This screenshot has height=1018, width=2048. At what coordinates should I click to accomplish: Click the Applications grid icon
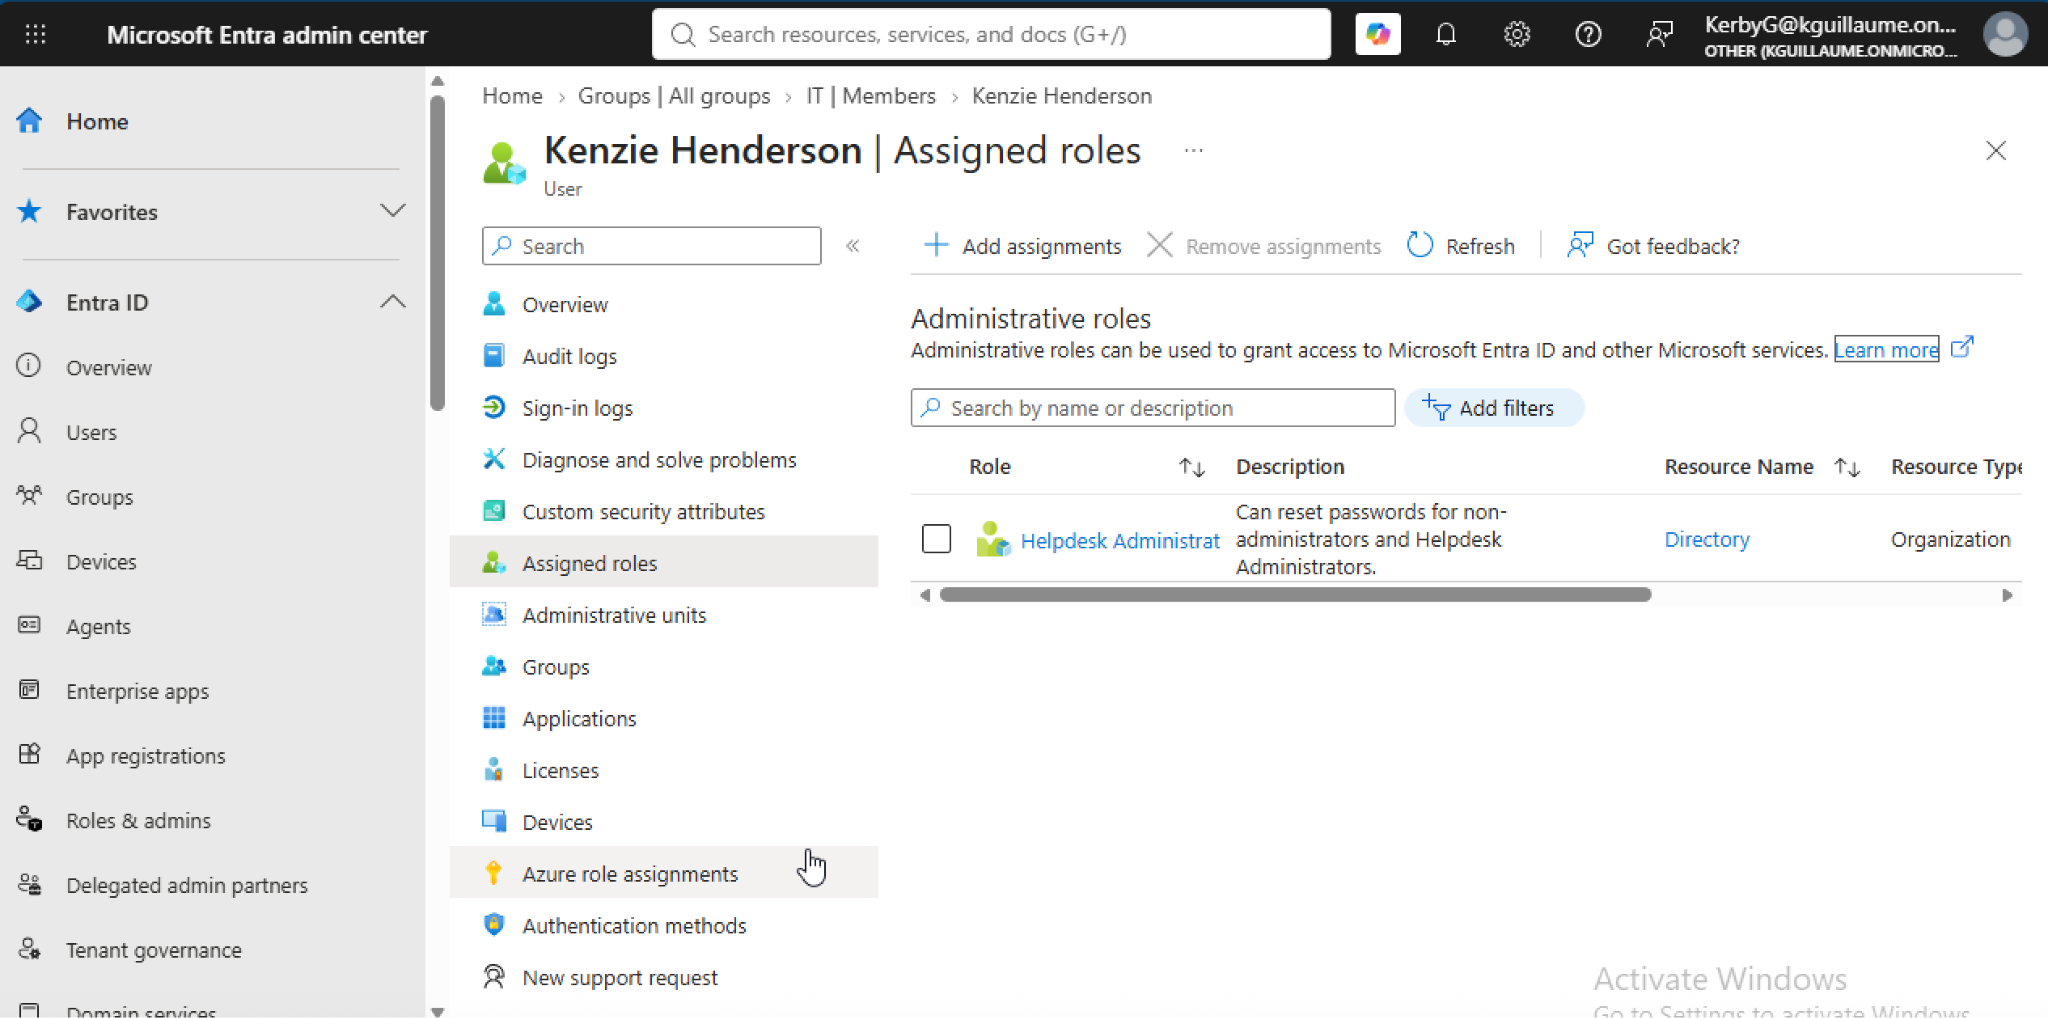click(x=494, y=718)
